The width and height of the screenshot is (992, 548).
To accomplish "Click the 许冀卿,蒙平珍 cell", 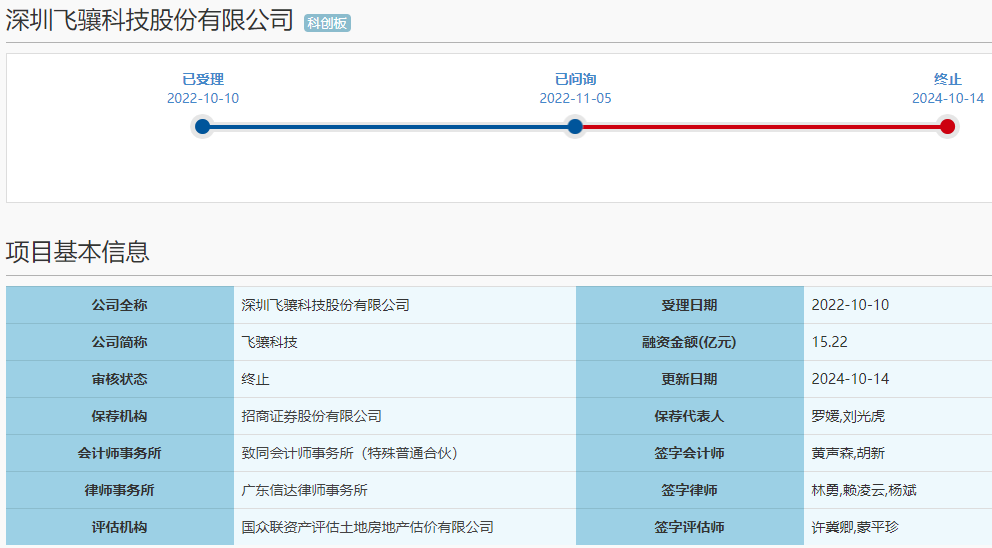I will click(898, 527).
